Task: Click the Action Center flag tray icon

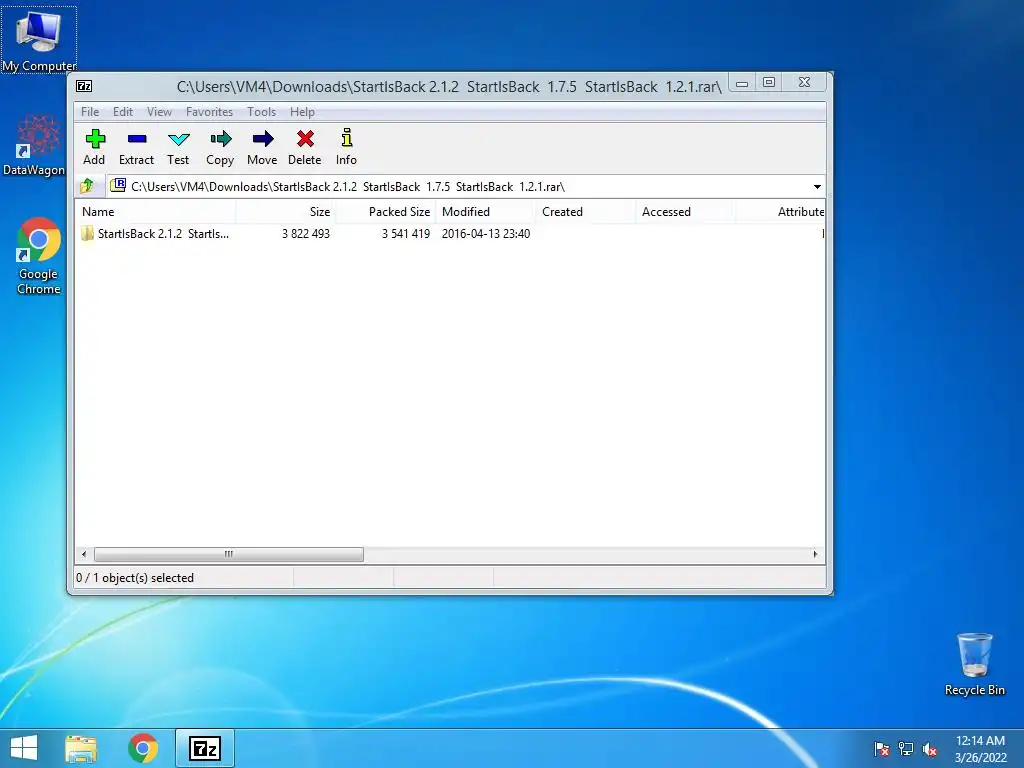Action: 882,749
